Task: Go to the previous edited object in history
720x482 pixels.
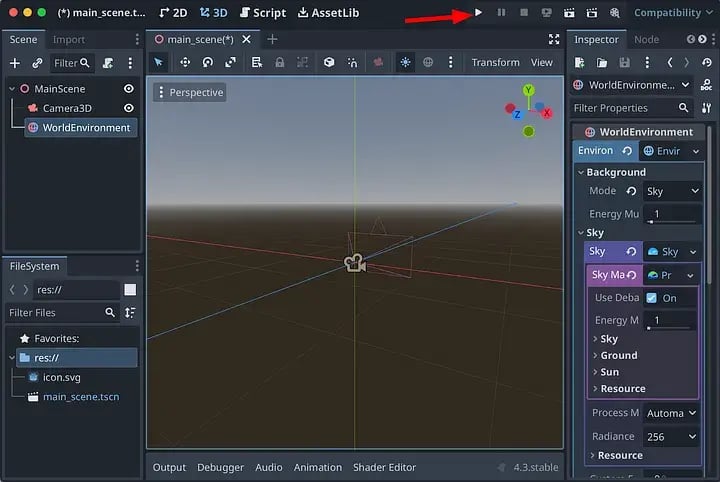Action: tap(670, 62)
